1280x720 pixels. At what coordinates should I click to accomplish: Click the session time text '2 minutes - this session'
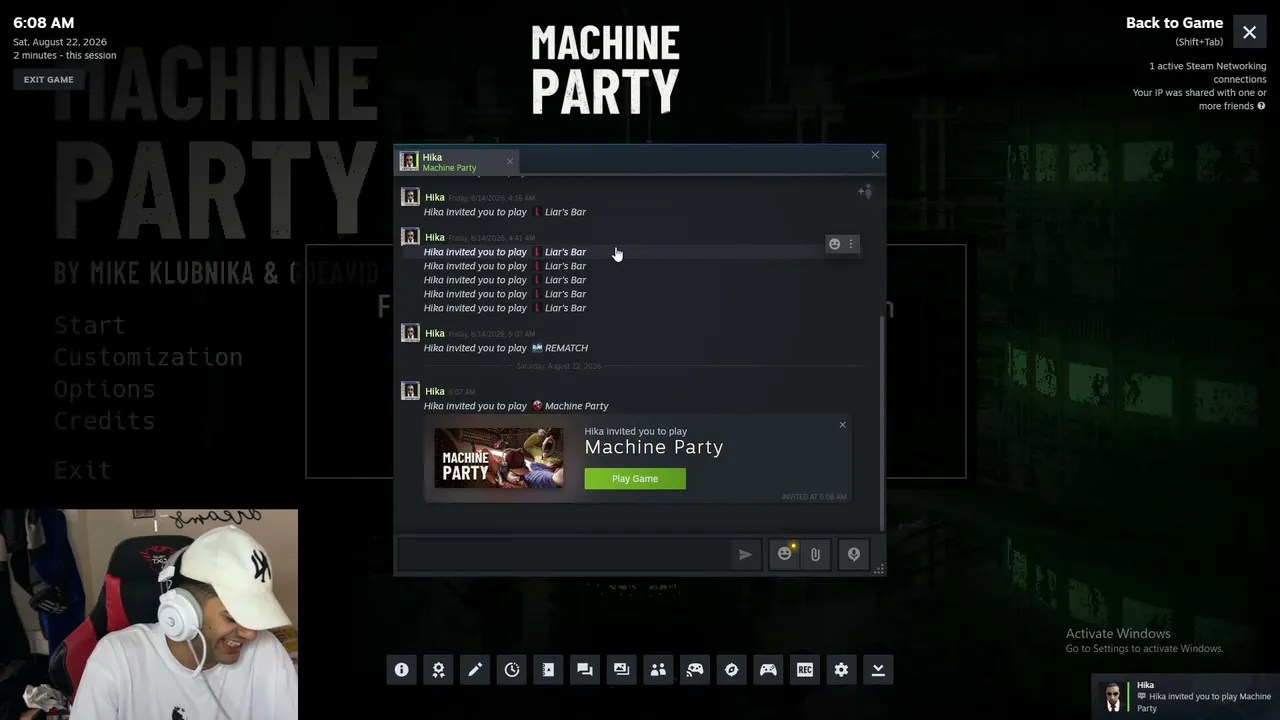point(65,55)
